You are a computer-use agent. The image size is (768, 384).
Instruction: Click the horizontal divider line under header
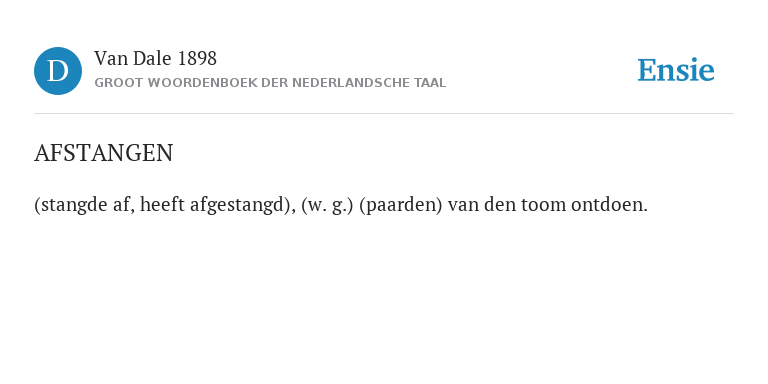coord(384,114)
